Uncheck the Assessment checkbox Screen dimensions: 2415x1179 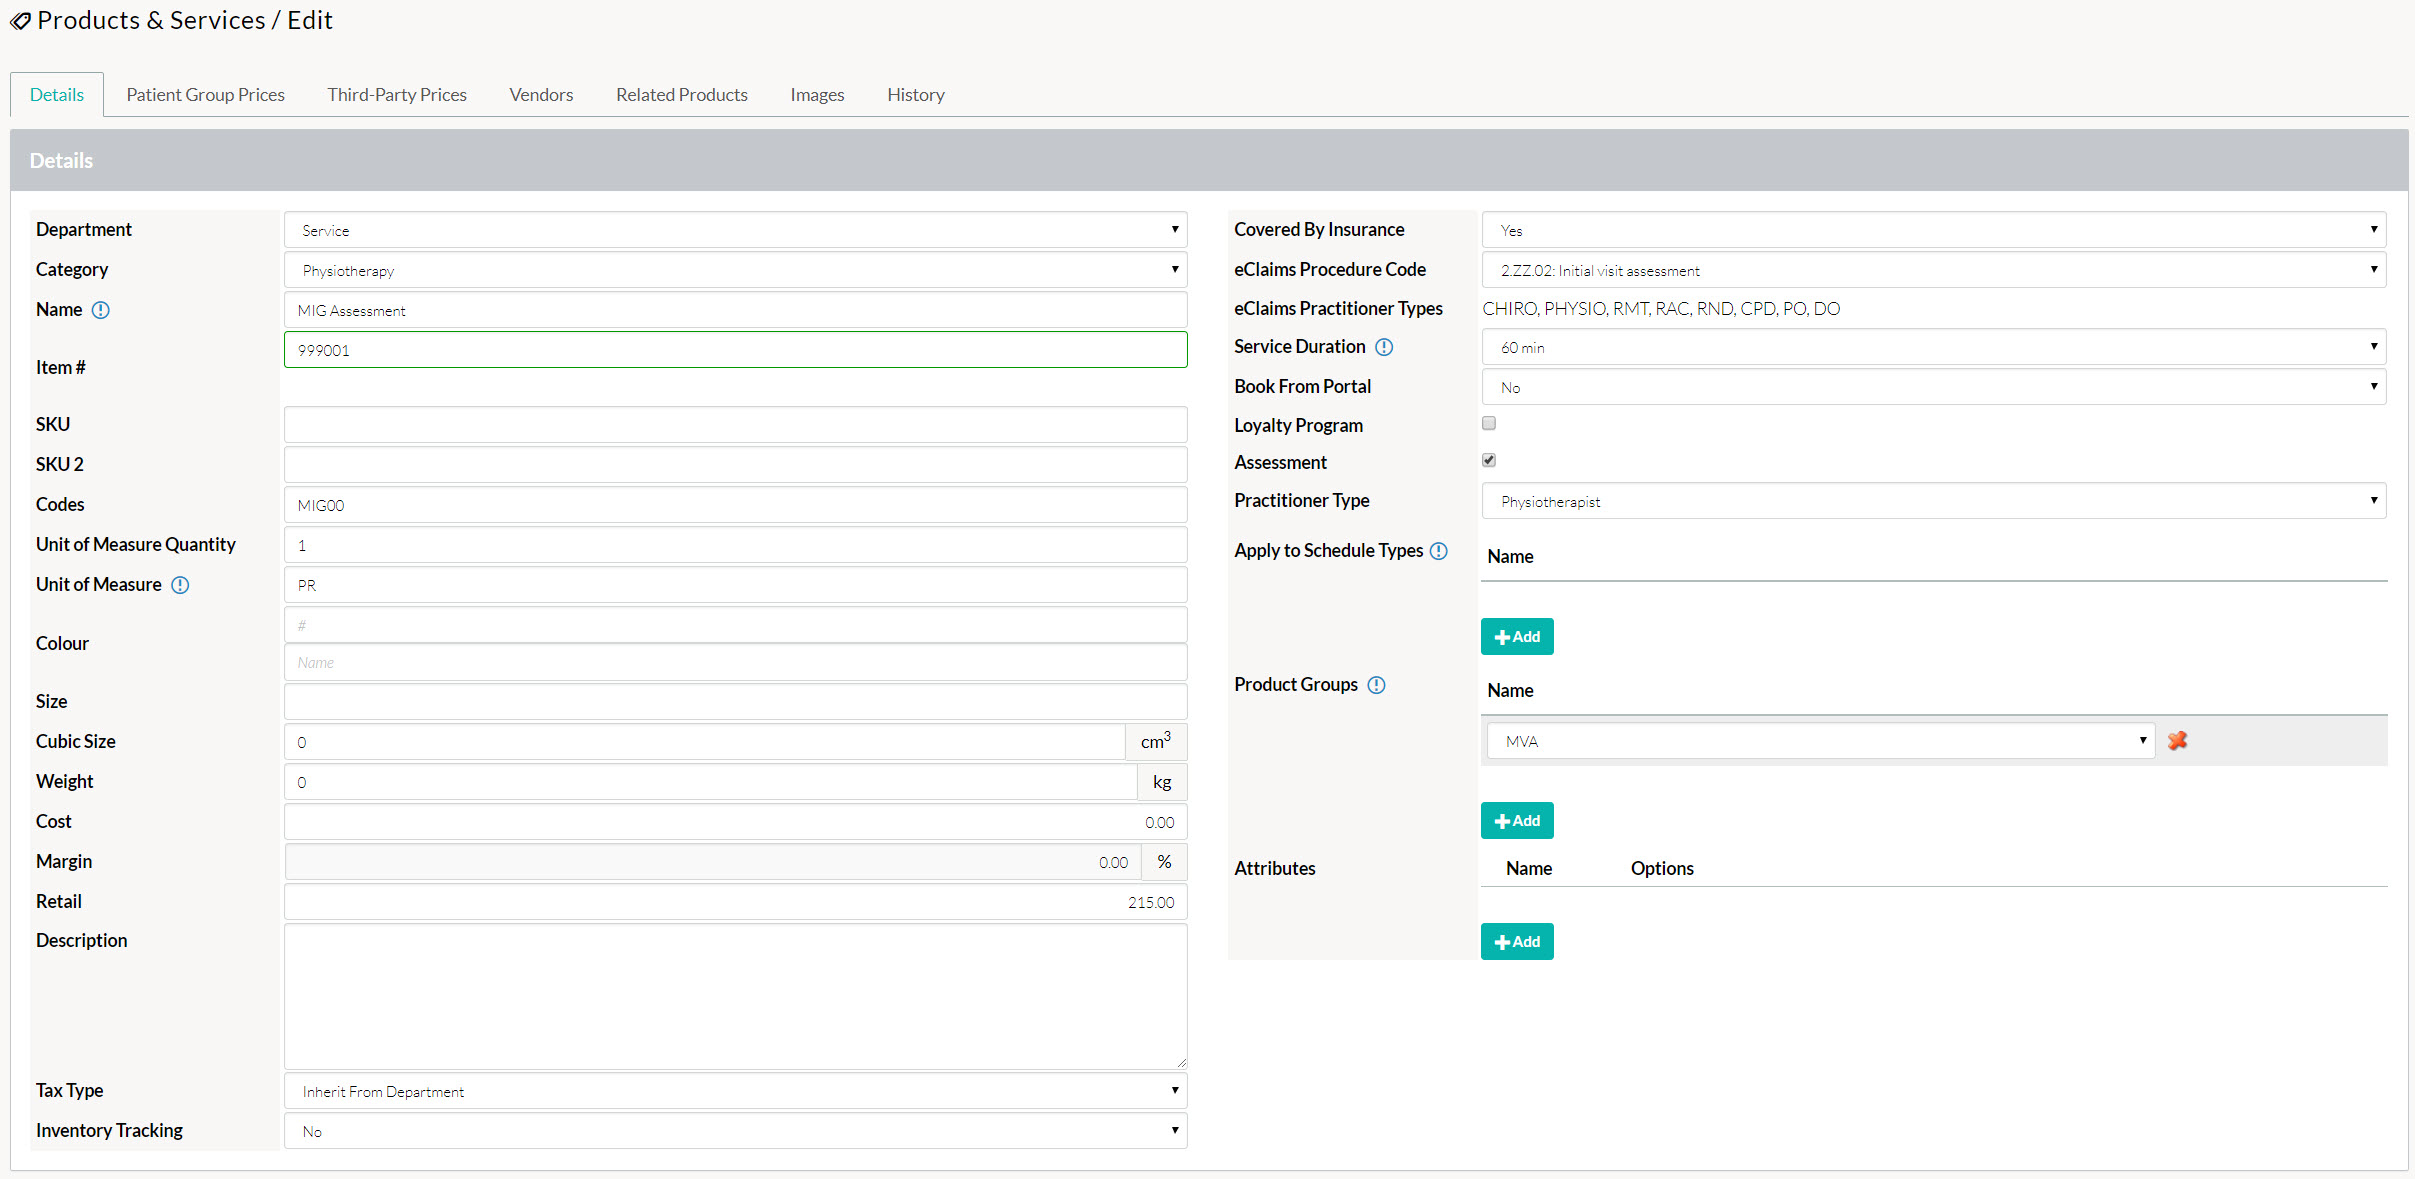(1488, 460)
